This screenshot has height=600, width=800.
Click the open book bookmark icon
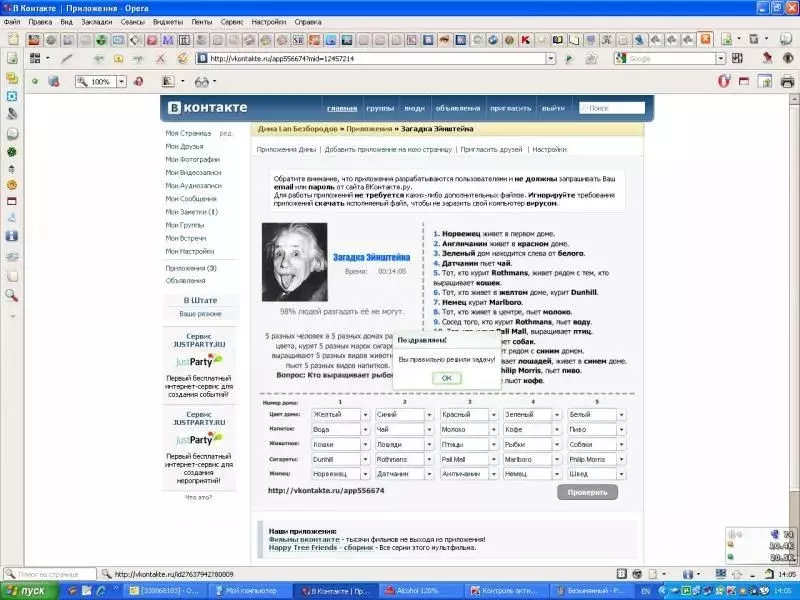558,40
